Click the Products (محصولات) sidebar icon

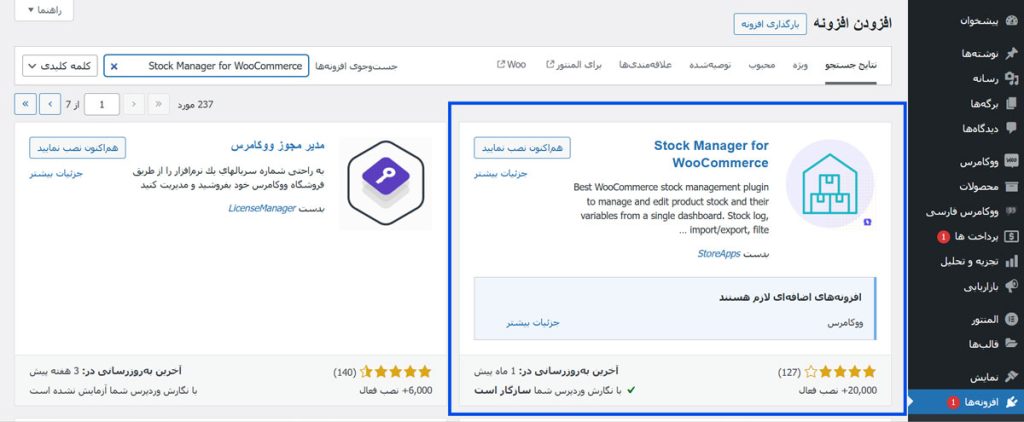pyautogui.click(x=1011, y=186)
